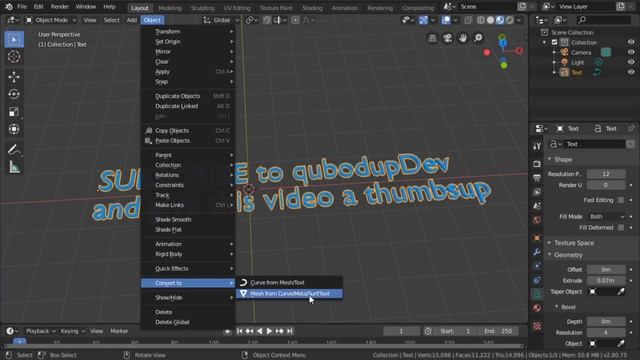Click the pan view hand icon
Viewport: 640px width, 360px height.
pyautogui.click(x=462, y=38)
